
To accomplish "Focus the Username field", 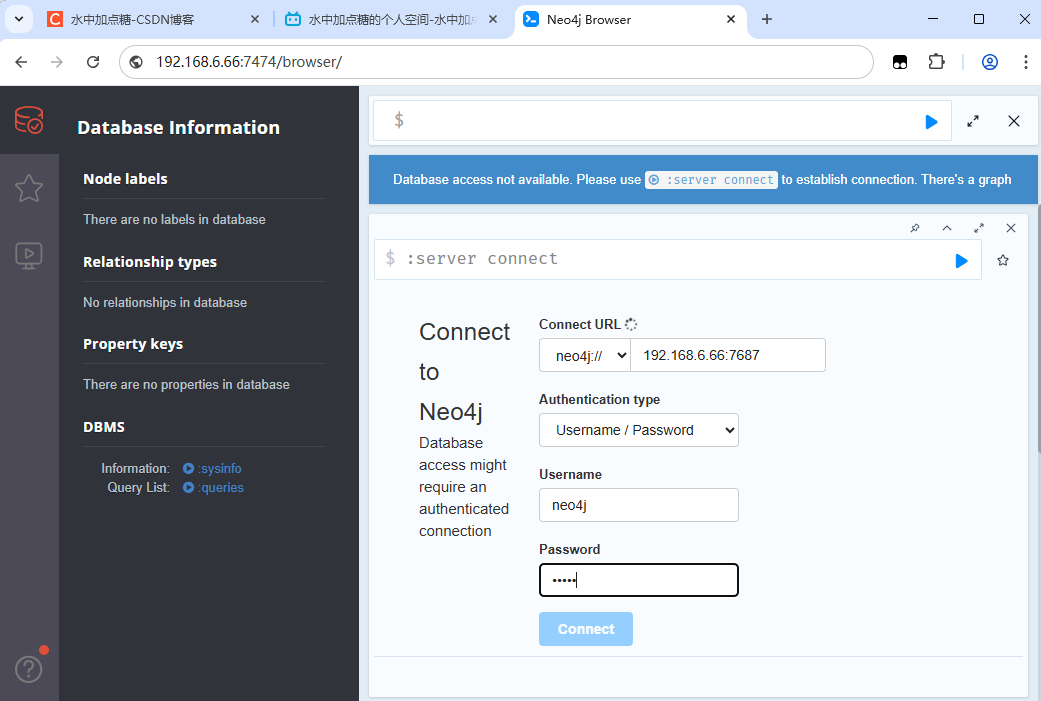I will (x=639, y=505).
